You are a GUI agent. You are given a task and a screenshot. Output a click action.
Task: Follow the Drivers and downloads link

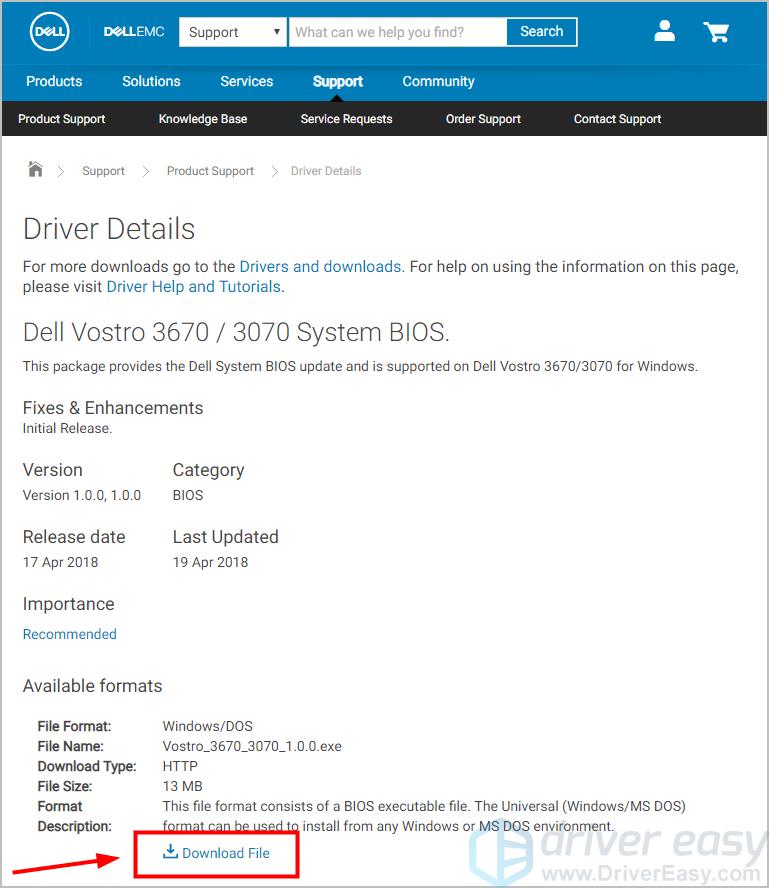pos(322,266)
